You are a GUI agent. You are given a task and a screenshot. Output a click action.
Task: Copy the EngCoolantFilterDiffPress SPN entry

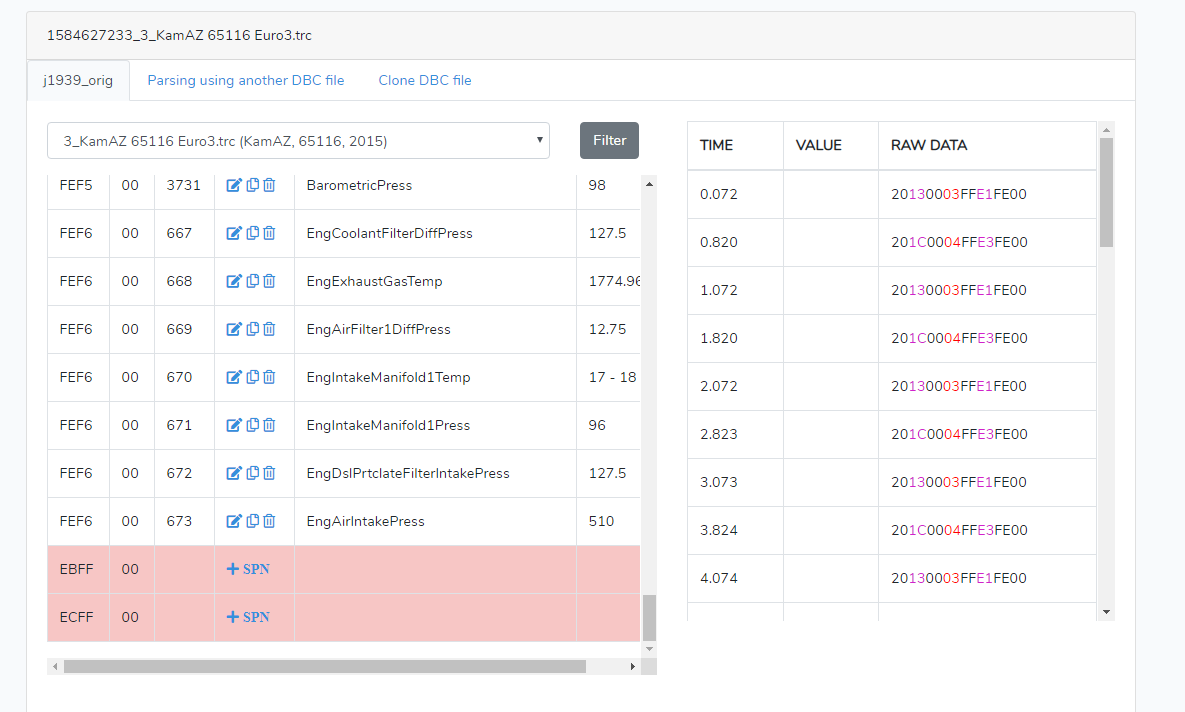click(252, 233)
